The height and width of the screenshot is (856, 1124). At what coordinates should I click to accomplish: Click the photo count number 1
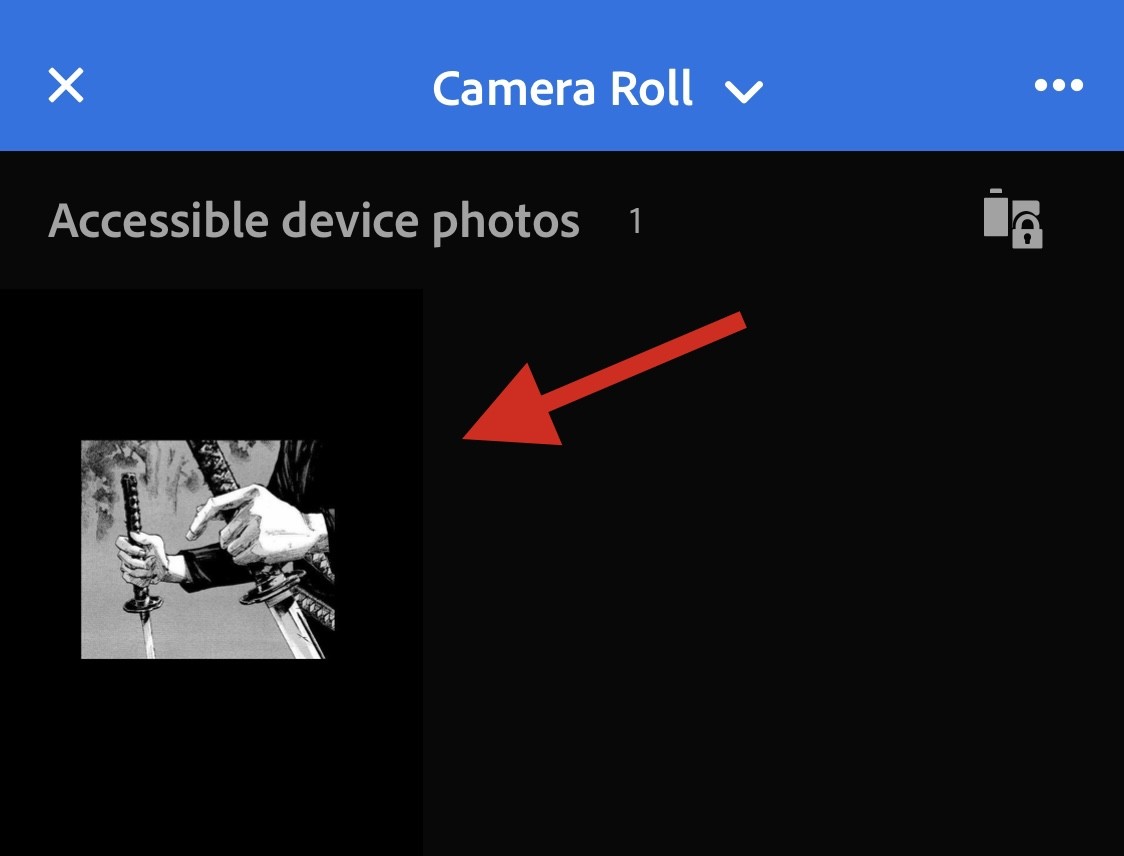(x=635, y=221)
